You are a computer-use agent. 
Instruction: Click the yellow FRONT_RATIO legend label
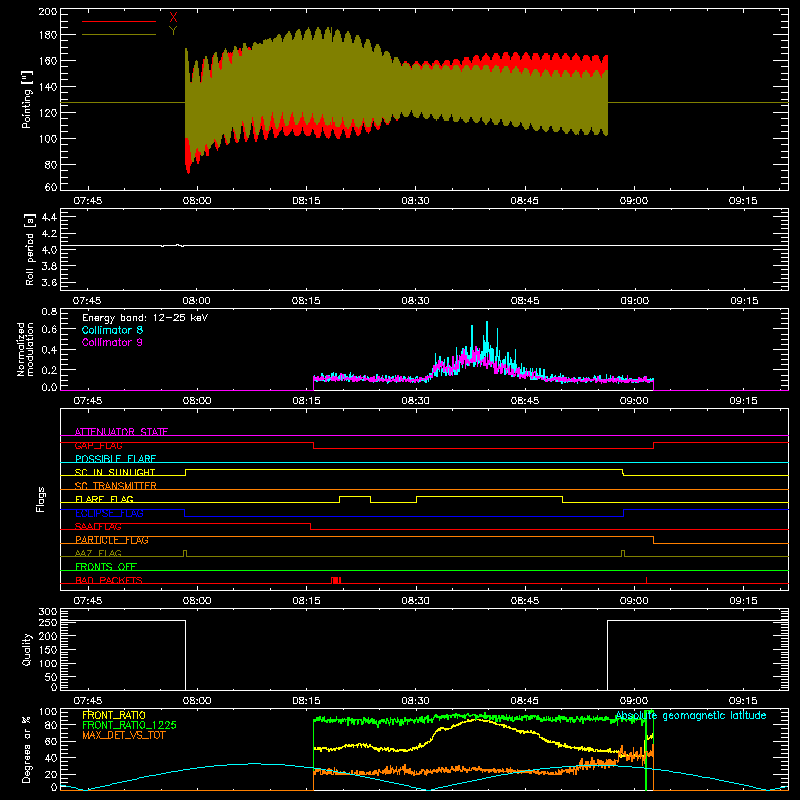[114, 715]
